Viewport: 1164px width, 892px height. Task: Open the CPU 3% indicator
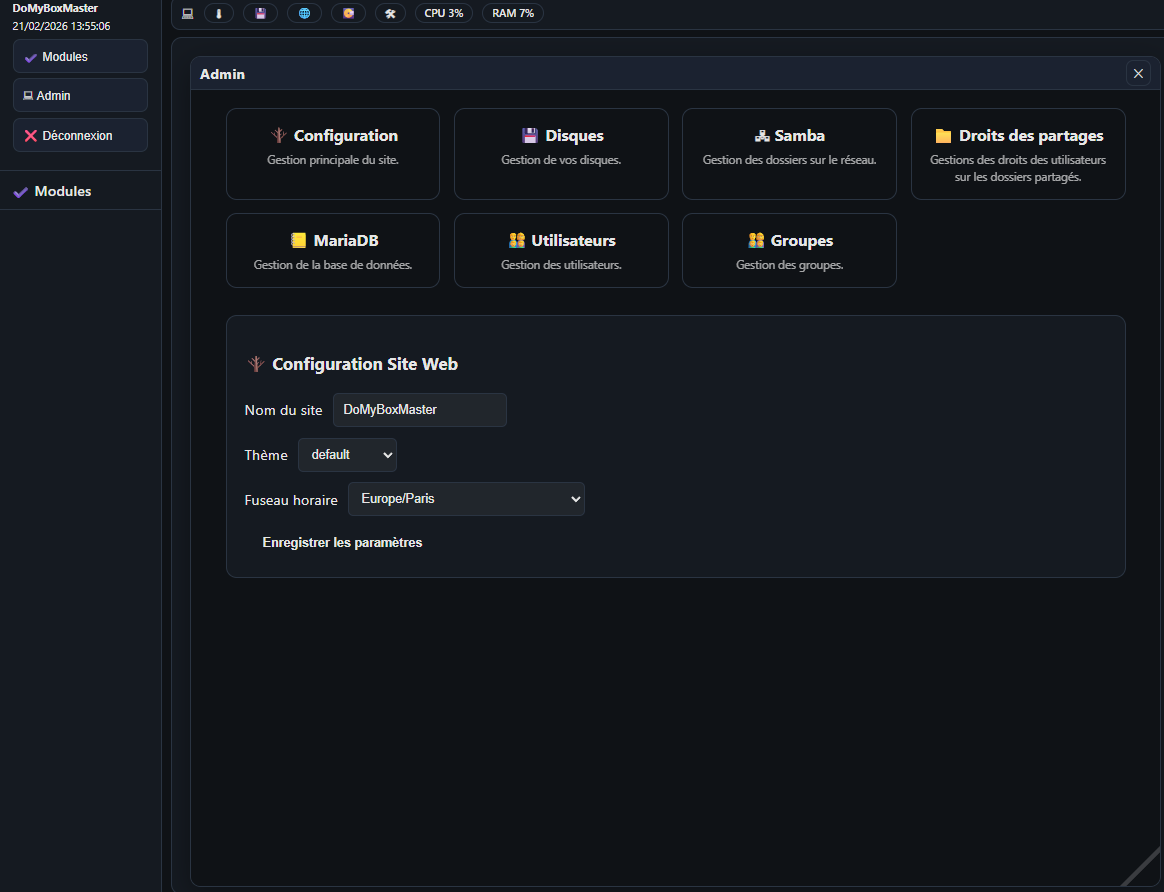click(444, 14)
